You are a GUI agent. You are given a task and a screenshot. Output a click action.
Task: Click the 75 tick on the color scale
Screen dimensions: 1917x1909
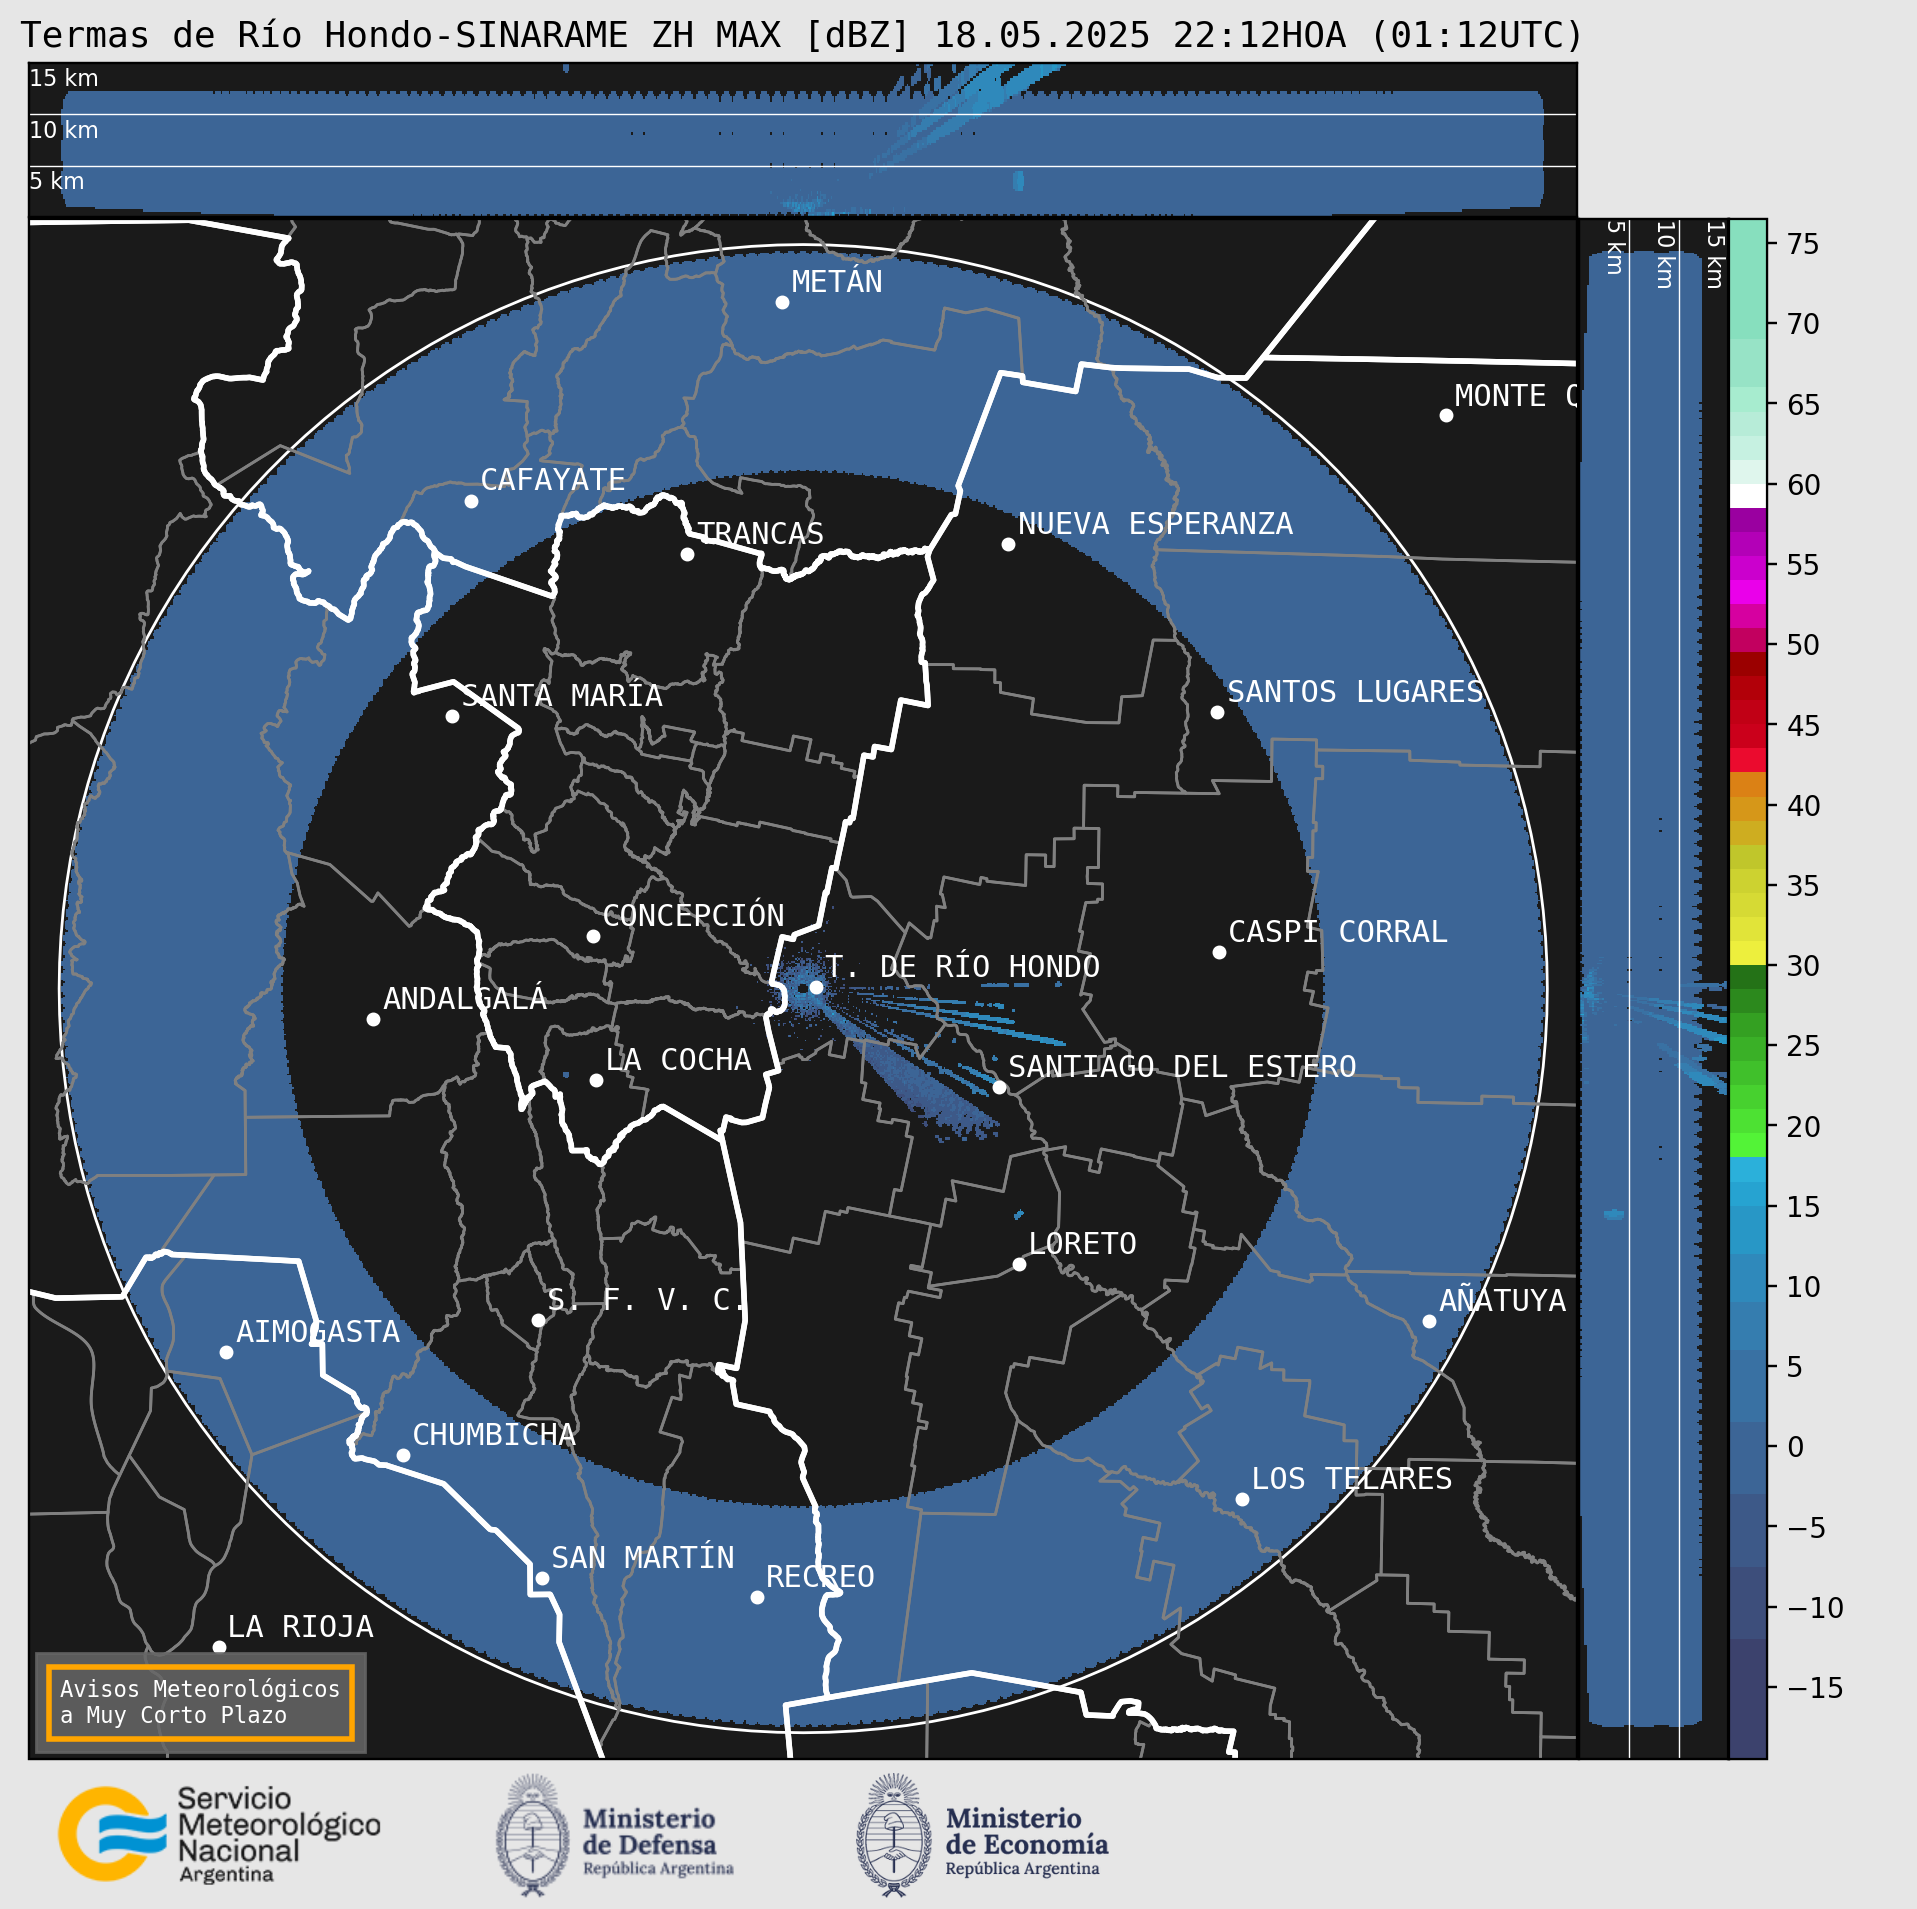tap(1803, 244)
